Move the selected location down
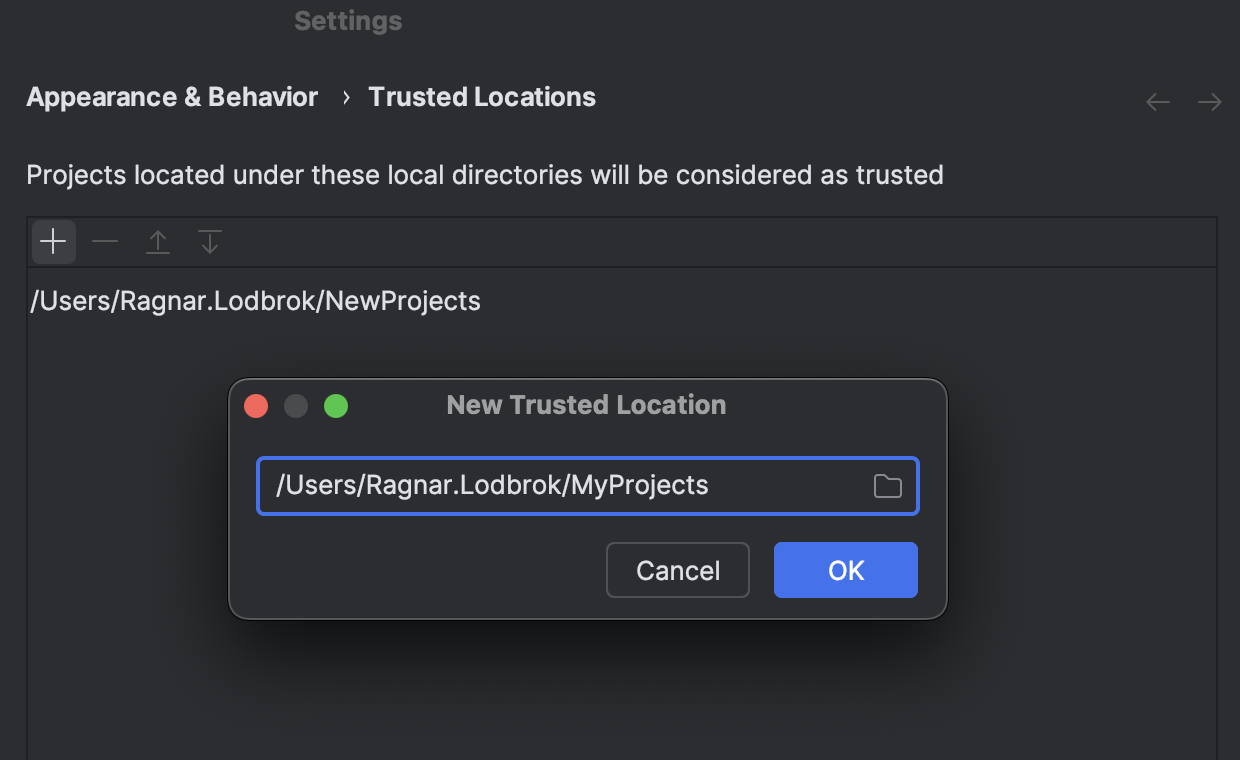Image resolution: width=1240 pixels, height=760 pixels. 209,241
